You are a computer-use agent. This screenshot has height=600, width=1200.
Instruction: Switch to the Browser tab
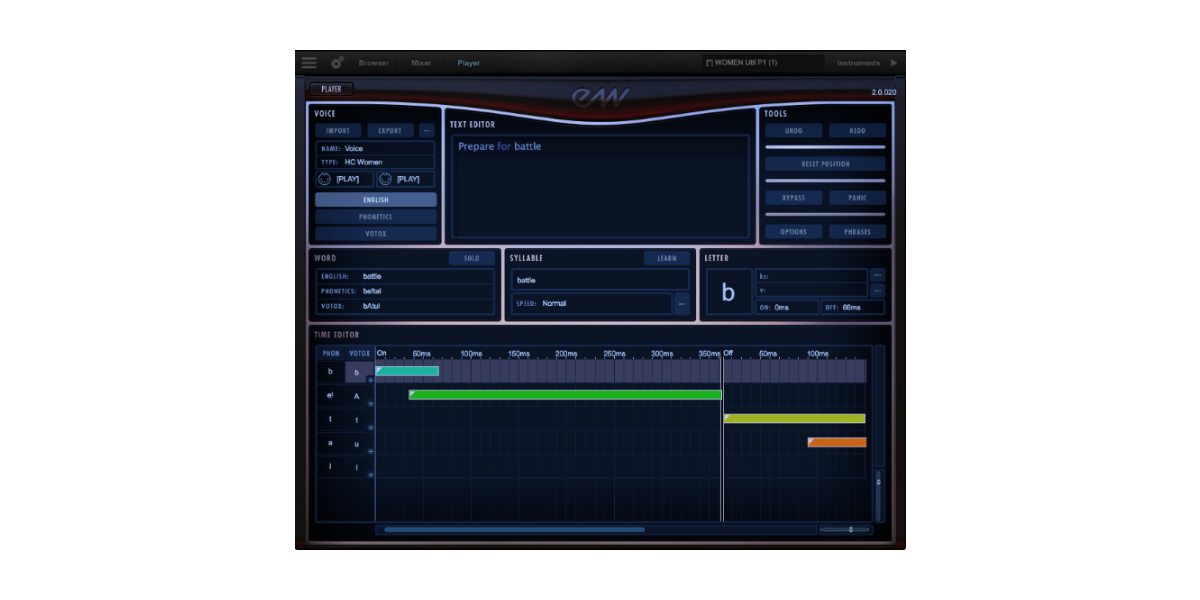tap(374, 63)
